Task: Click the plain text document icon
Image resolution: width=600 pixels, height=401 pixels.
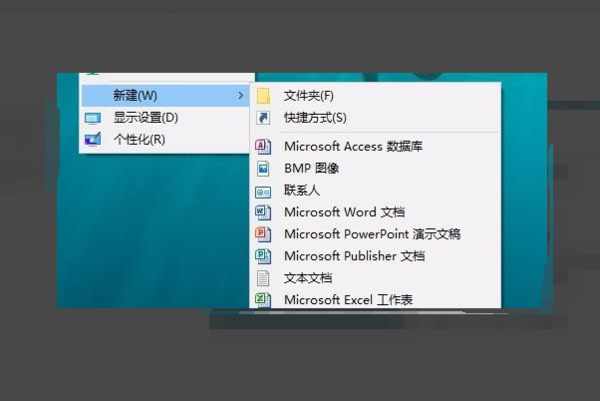Action: coord(263,278)
